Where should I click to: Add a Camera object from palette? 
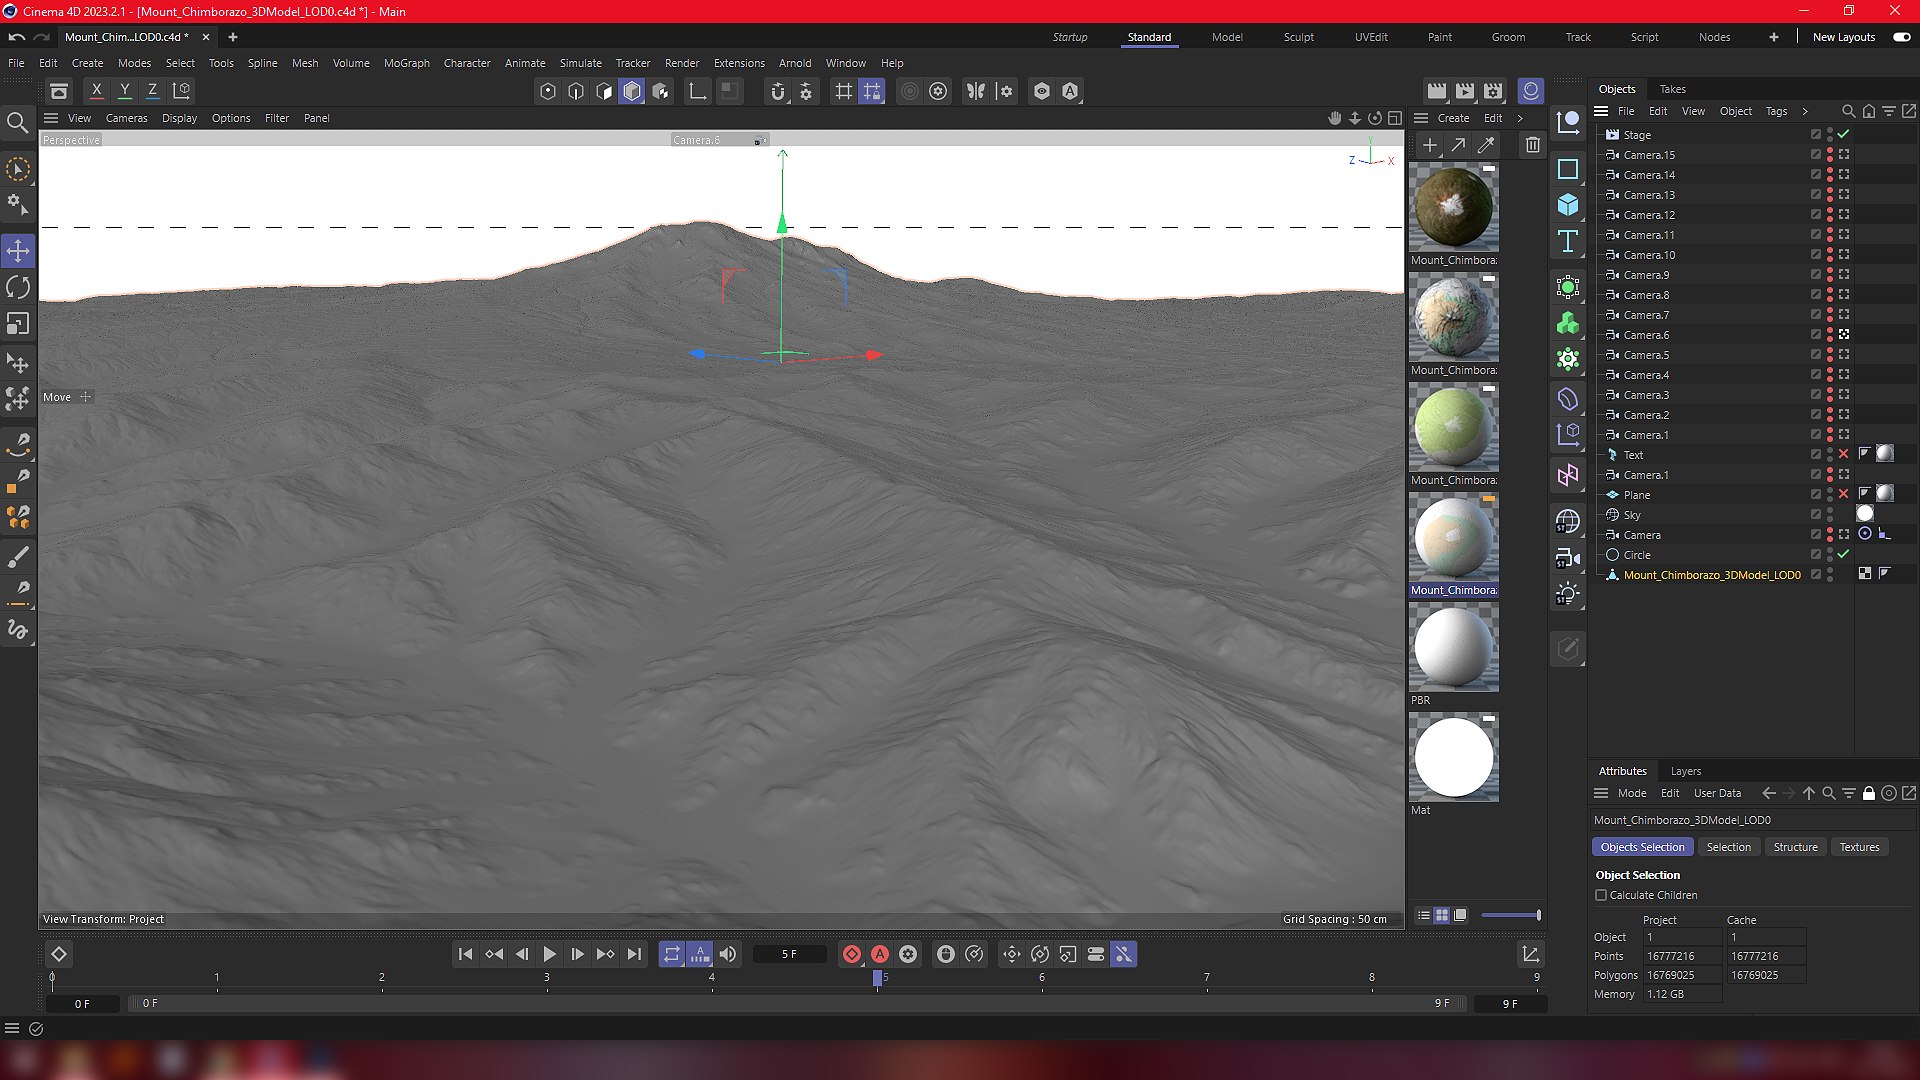(x=1568, y=558)
